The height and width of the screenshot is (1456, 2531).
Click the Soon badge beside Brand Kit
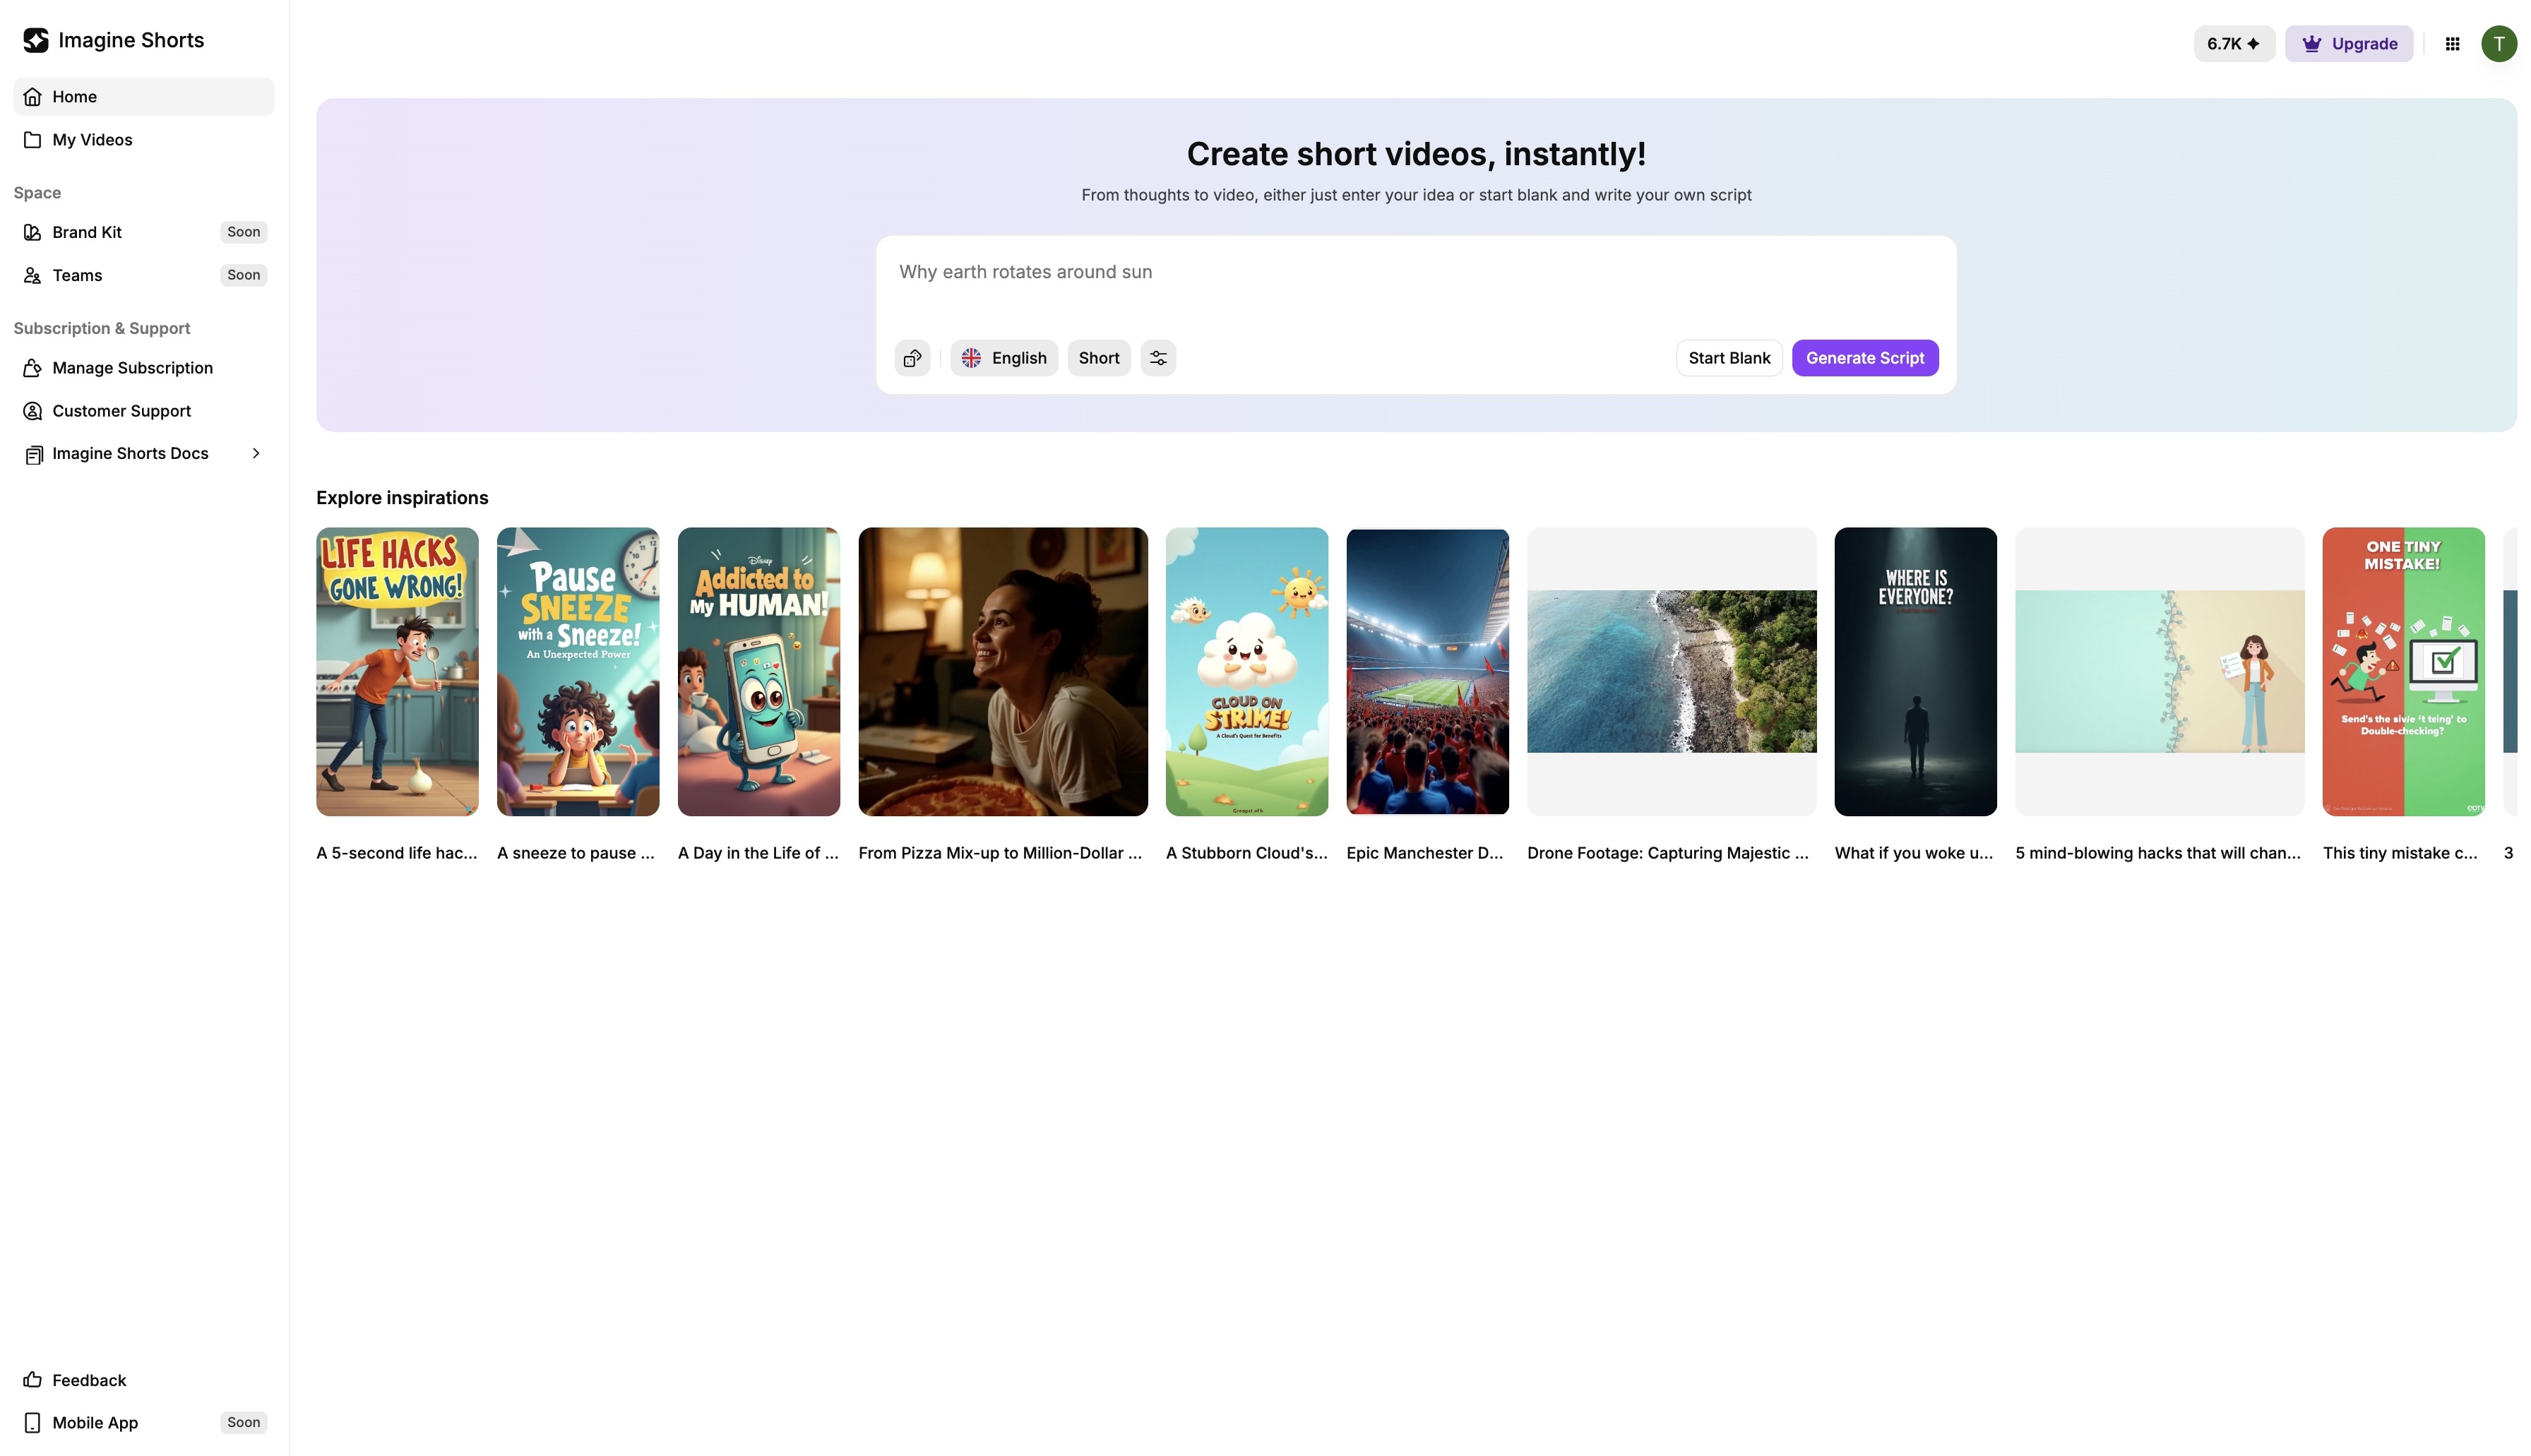click(x=243, y=232)
